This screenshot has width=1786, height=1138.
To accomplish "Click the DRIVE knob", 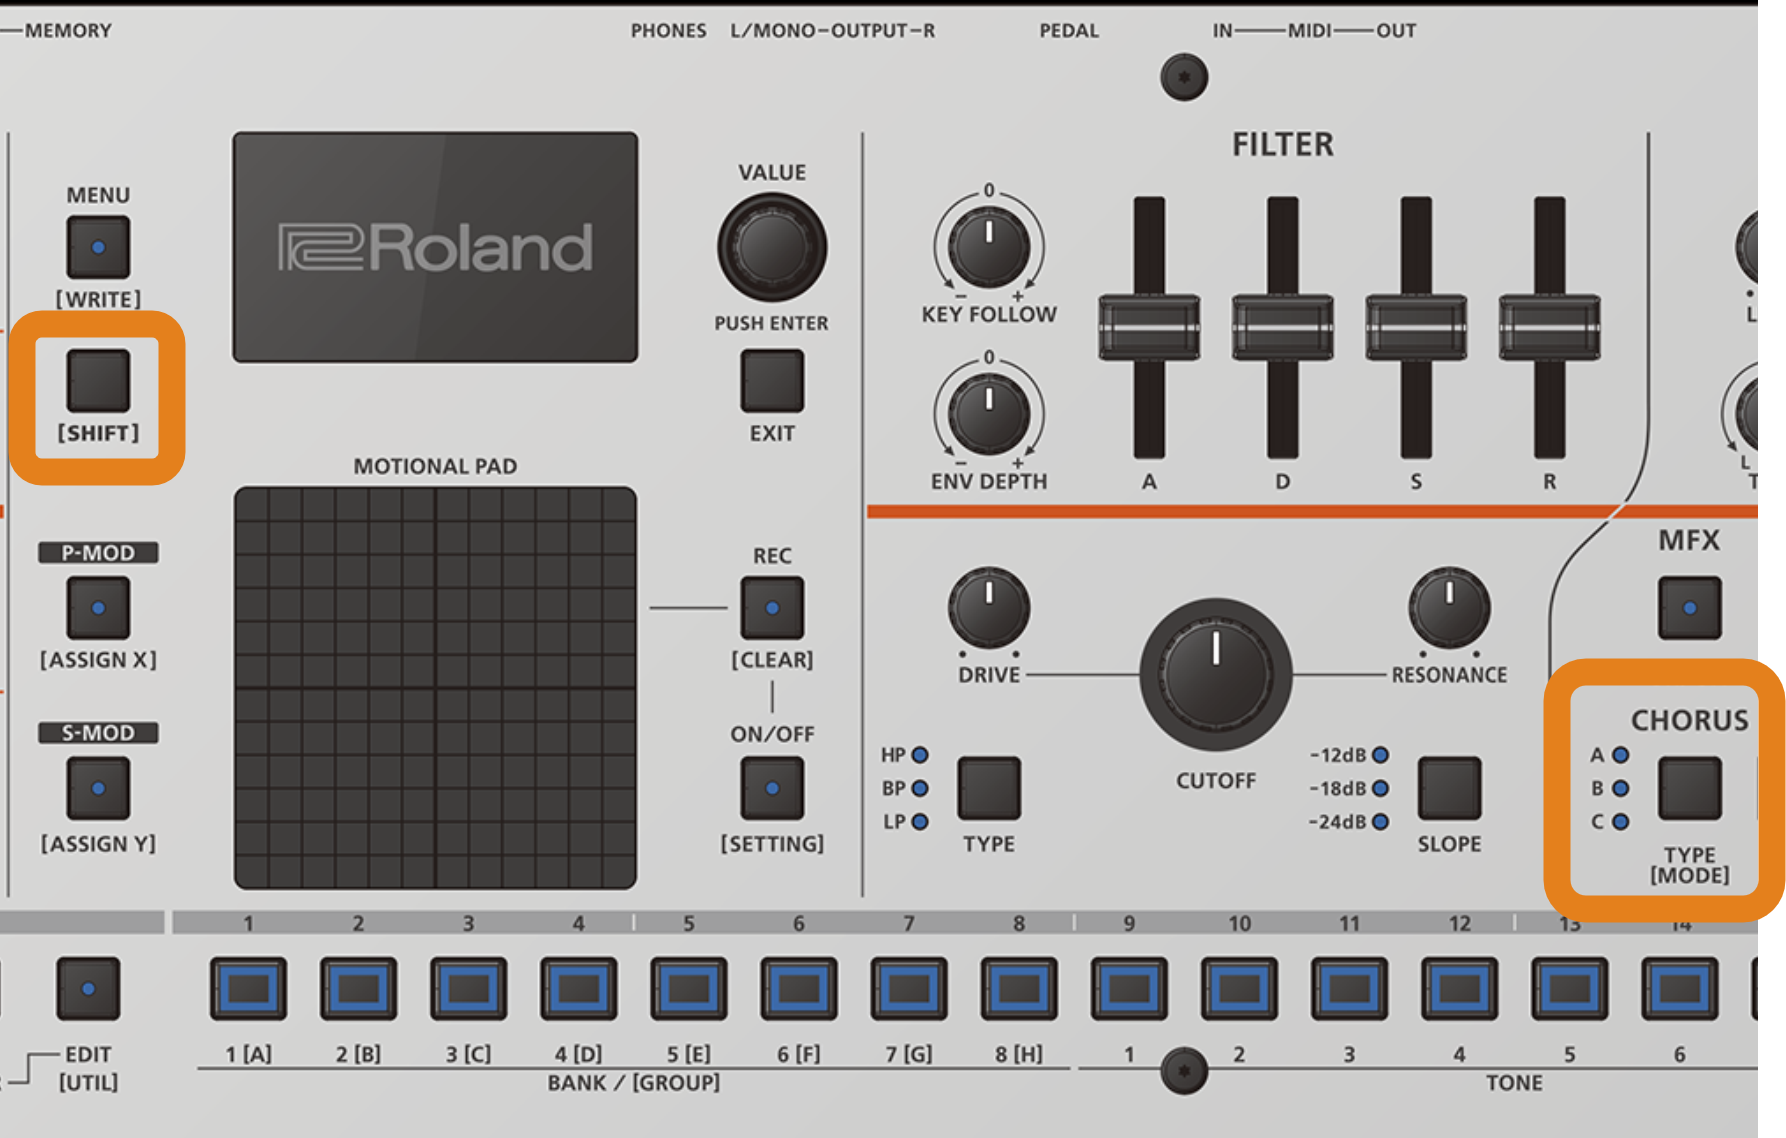I will (x=989, y=607).
